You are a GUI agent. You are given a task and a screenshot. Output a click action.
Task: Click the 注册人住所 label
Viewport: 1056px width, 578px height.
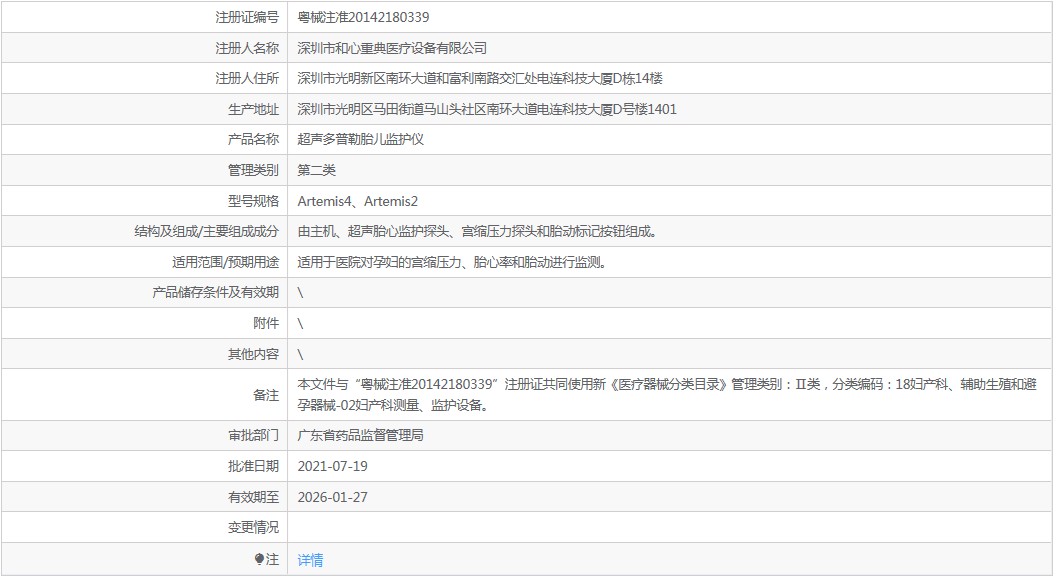click(x=246, y=78)
